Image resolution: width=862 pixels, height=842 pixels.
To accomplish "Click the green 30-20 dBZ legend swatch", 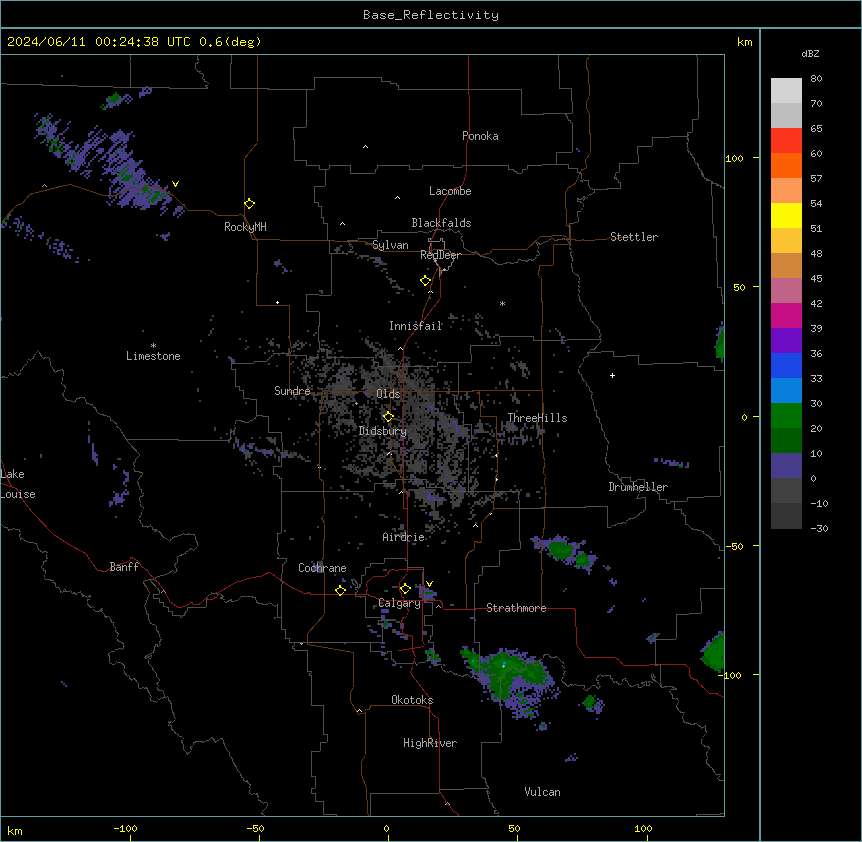I will (786, 416).
